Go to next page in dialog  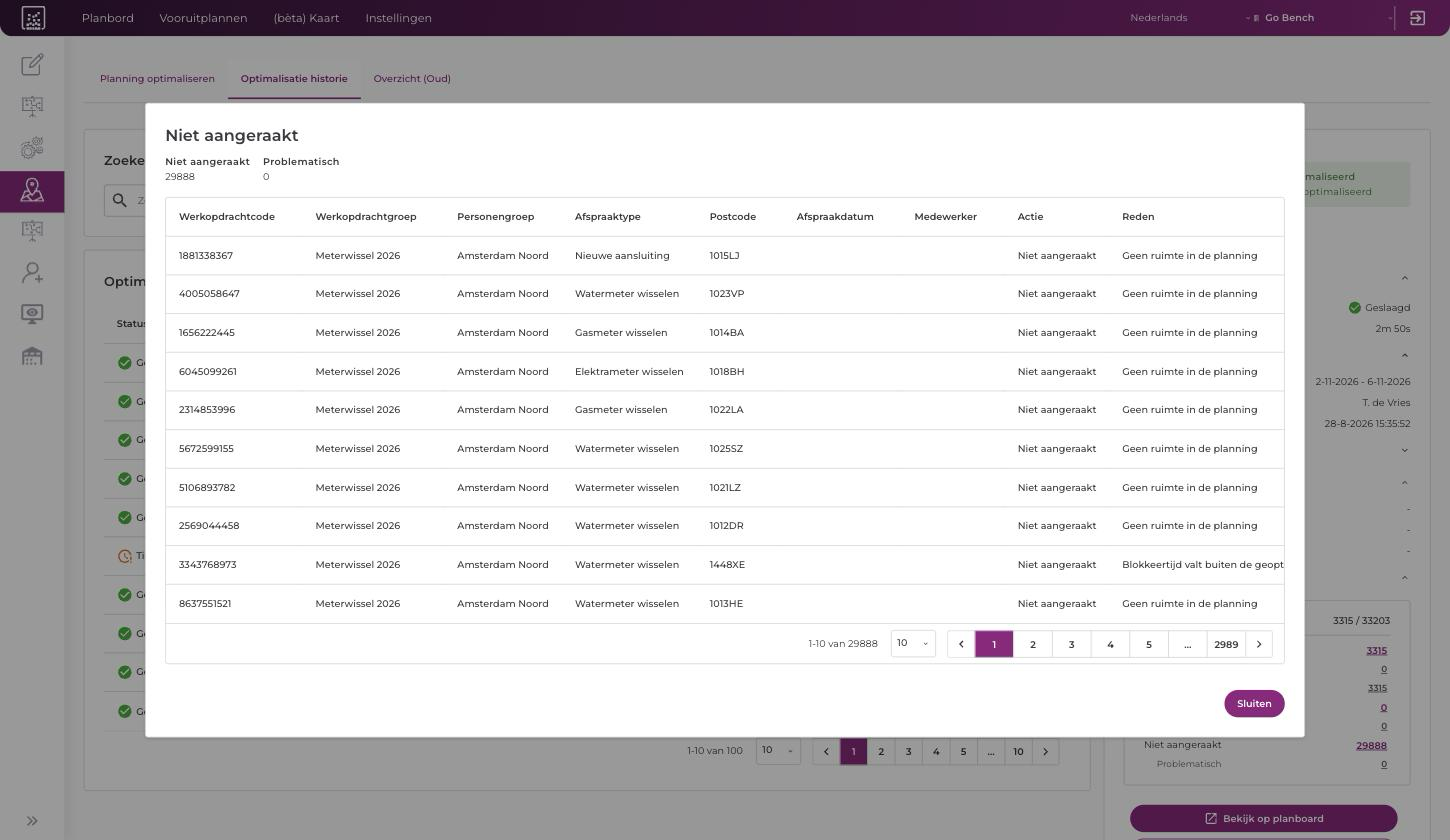point(1259,644)
